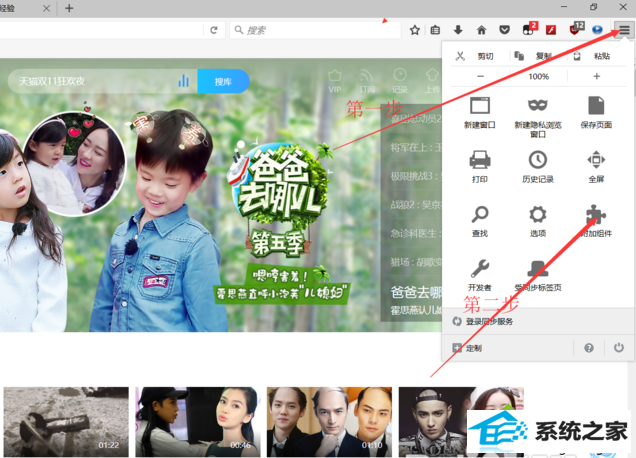Open a new tab with plus button
This screenshot has height=458, width=636.
coord(69,8)
